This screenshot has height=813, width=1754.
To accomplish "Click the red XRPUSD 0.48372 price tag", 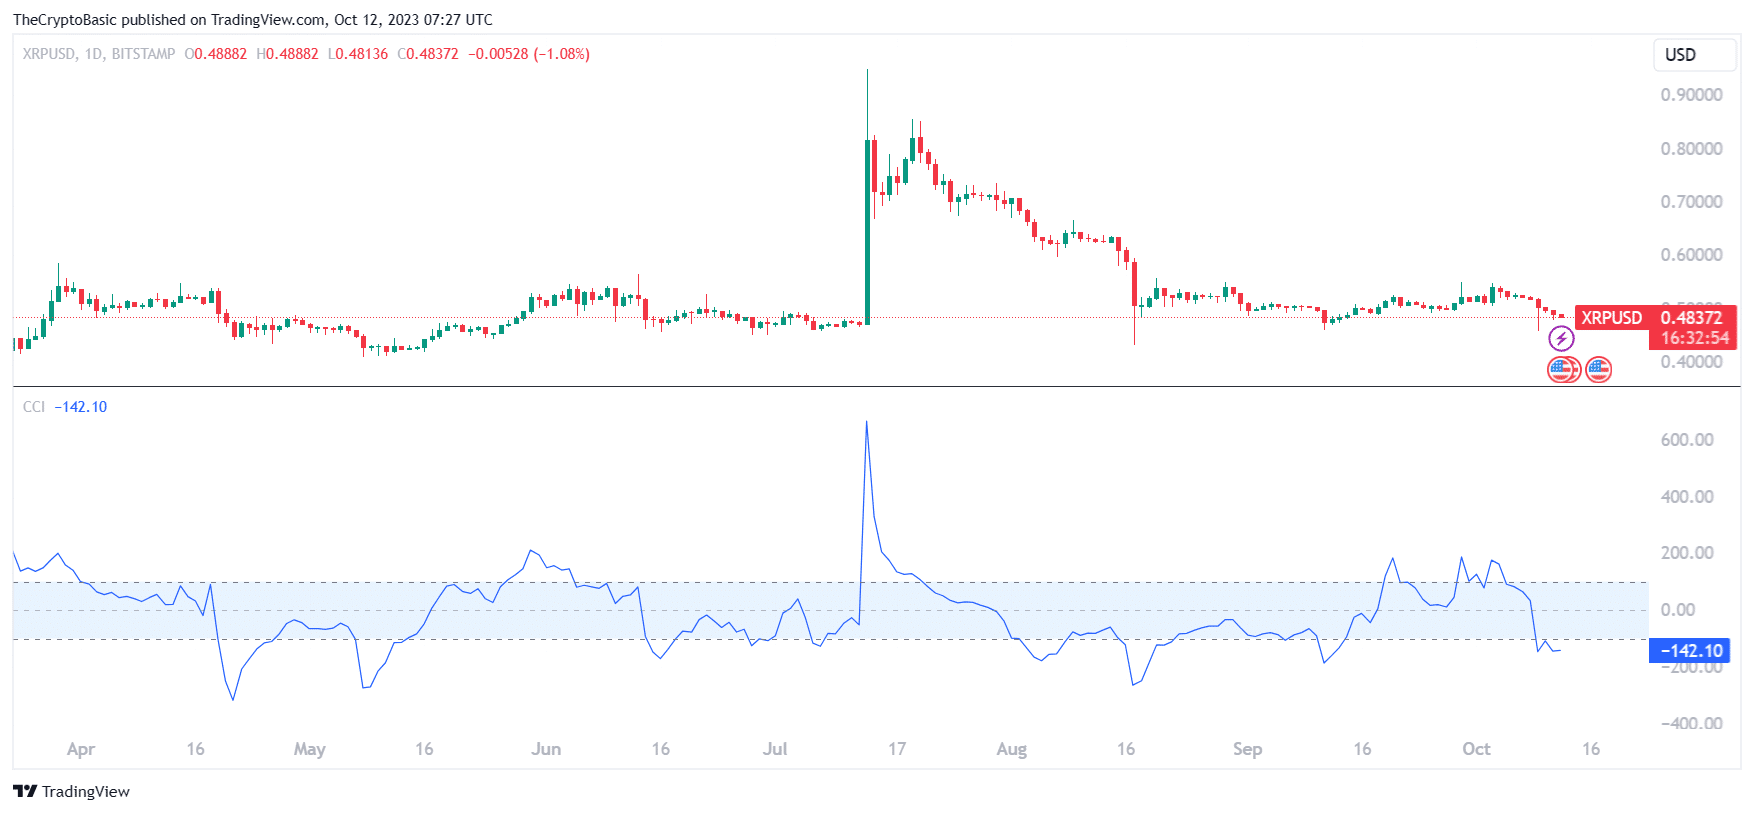I will [1655, 318].
